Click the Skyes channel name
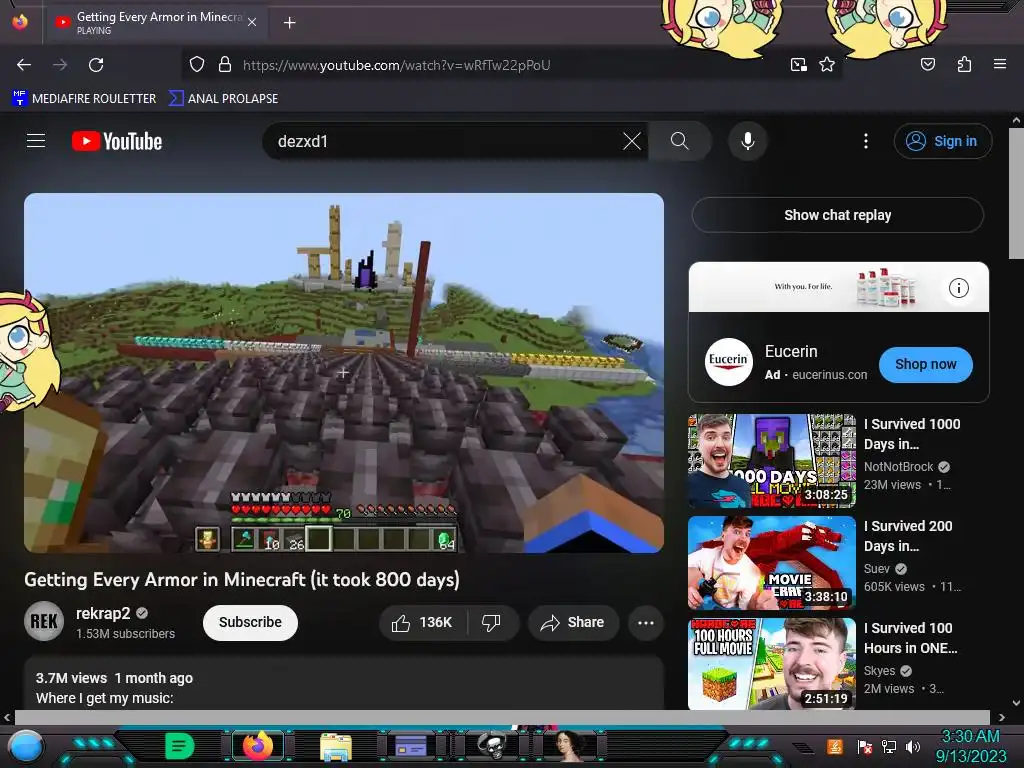 coord(879,670)
